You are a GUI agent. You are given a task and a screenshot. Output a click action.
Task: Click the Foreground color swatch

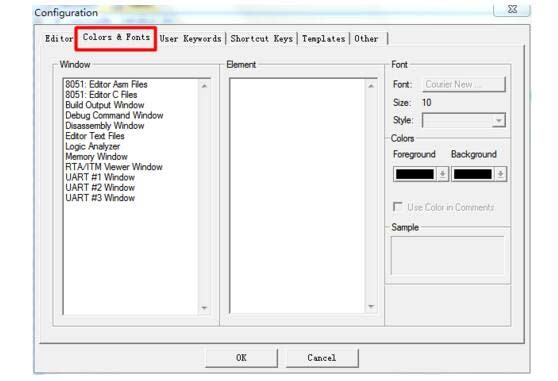coord(415,174)
